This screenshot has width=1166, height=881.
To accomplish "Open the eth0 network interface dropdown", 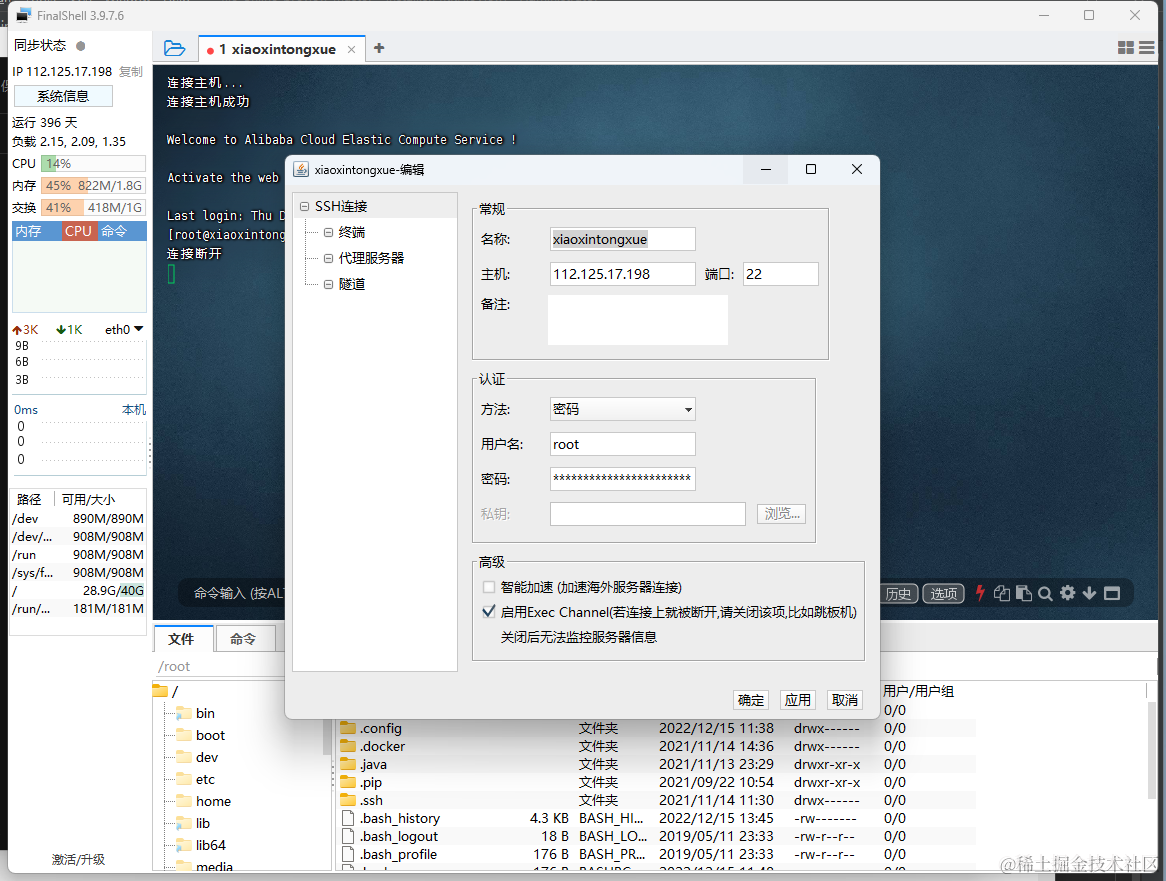I will click(123, 329).
